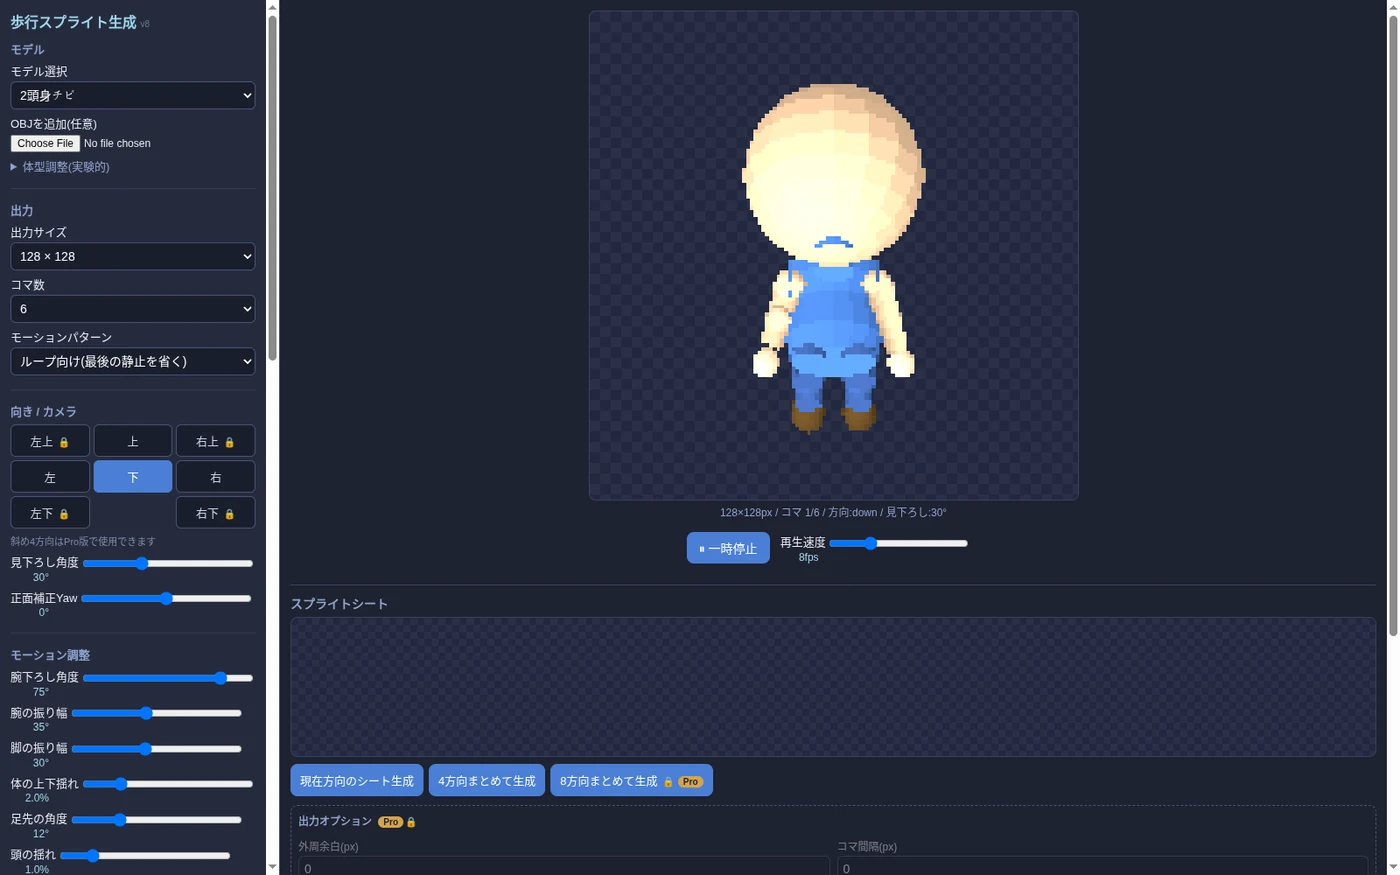Click the lock icon beside 出力オプション
This screenshot has height=875, width=1400.
[x=411, y=822]
